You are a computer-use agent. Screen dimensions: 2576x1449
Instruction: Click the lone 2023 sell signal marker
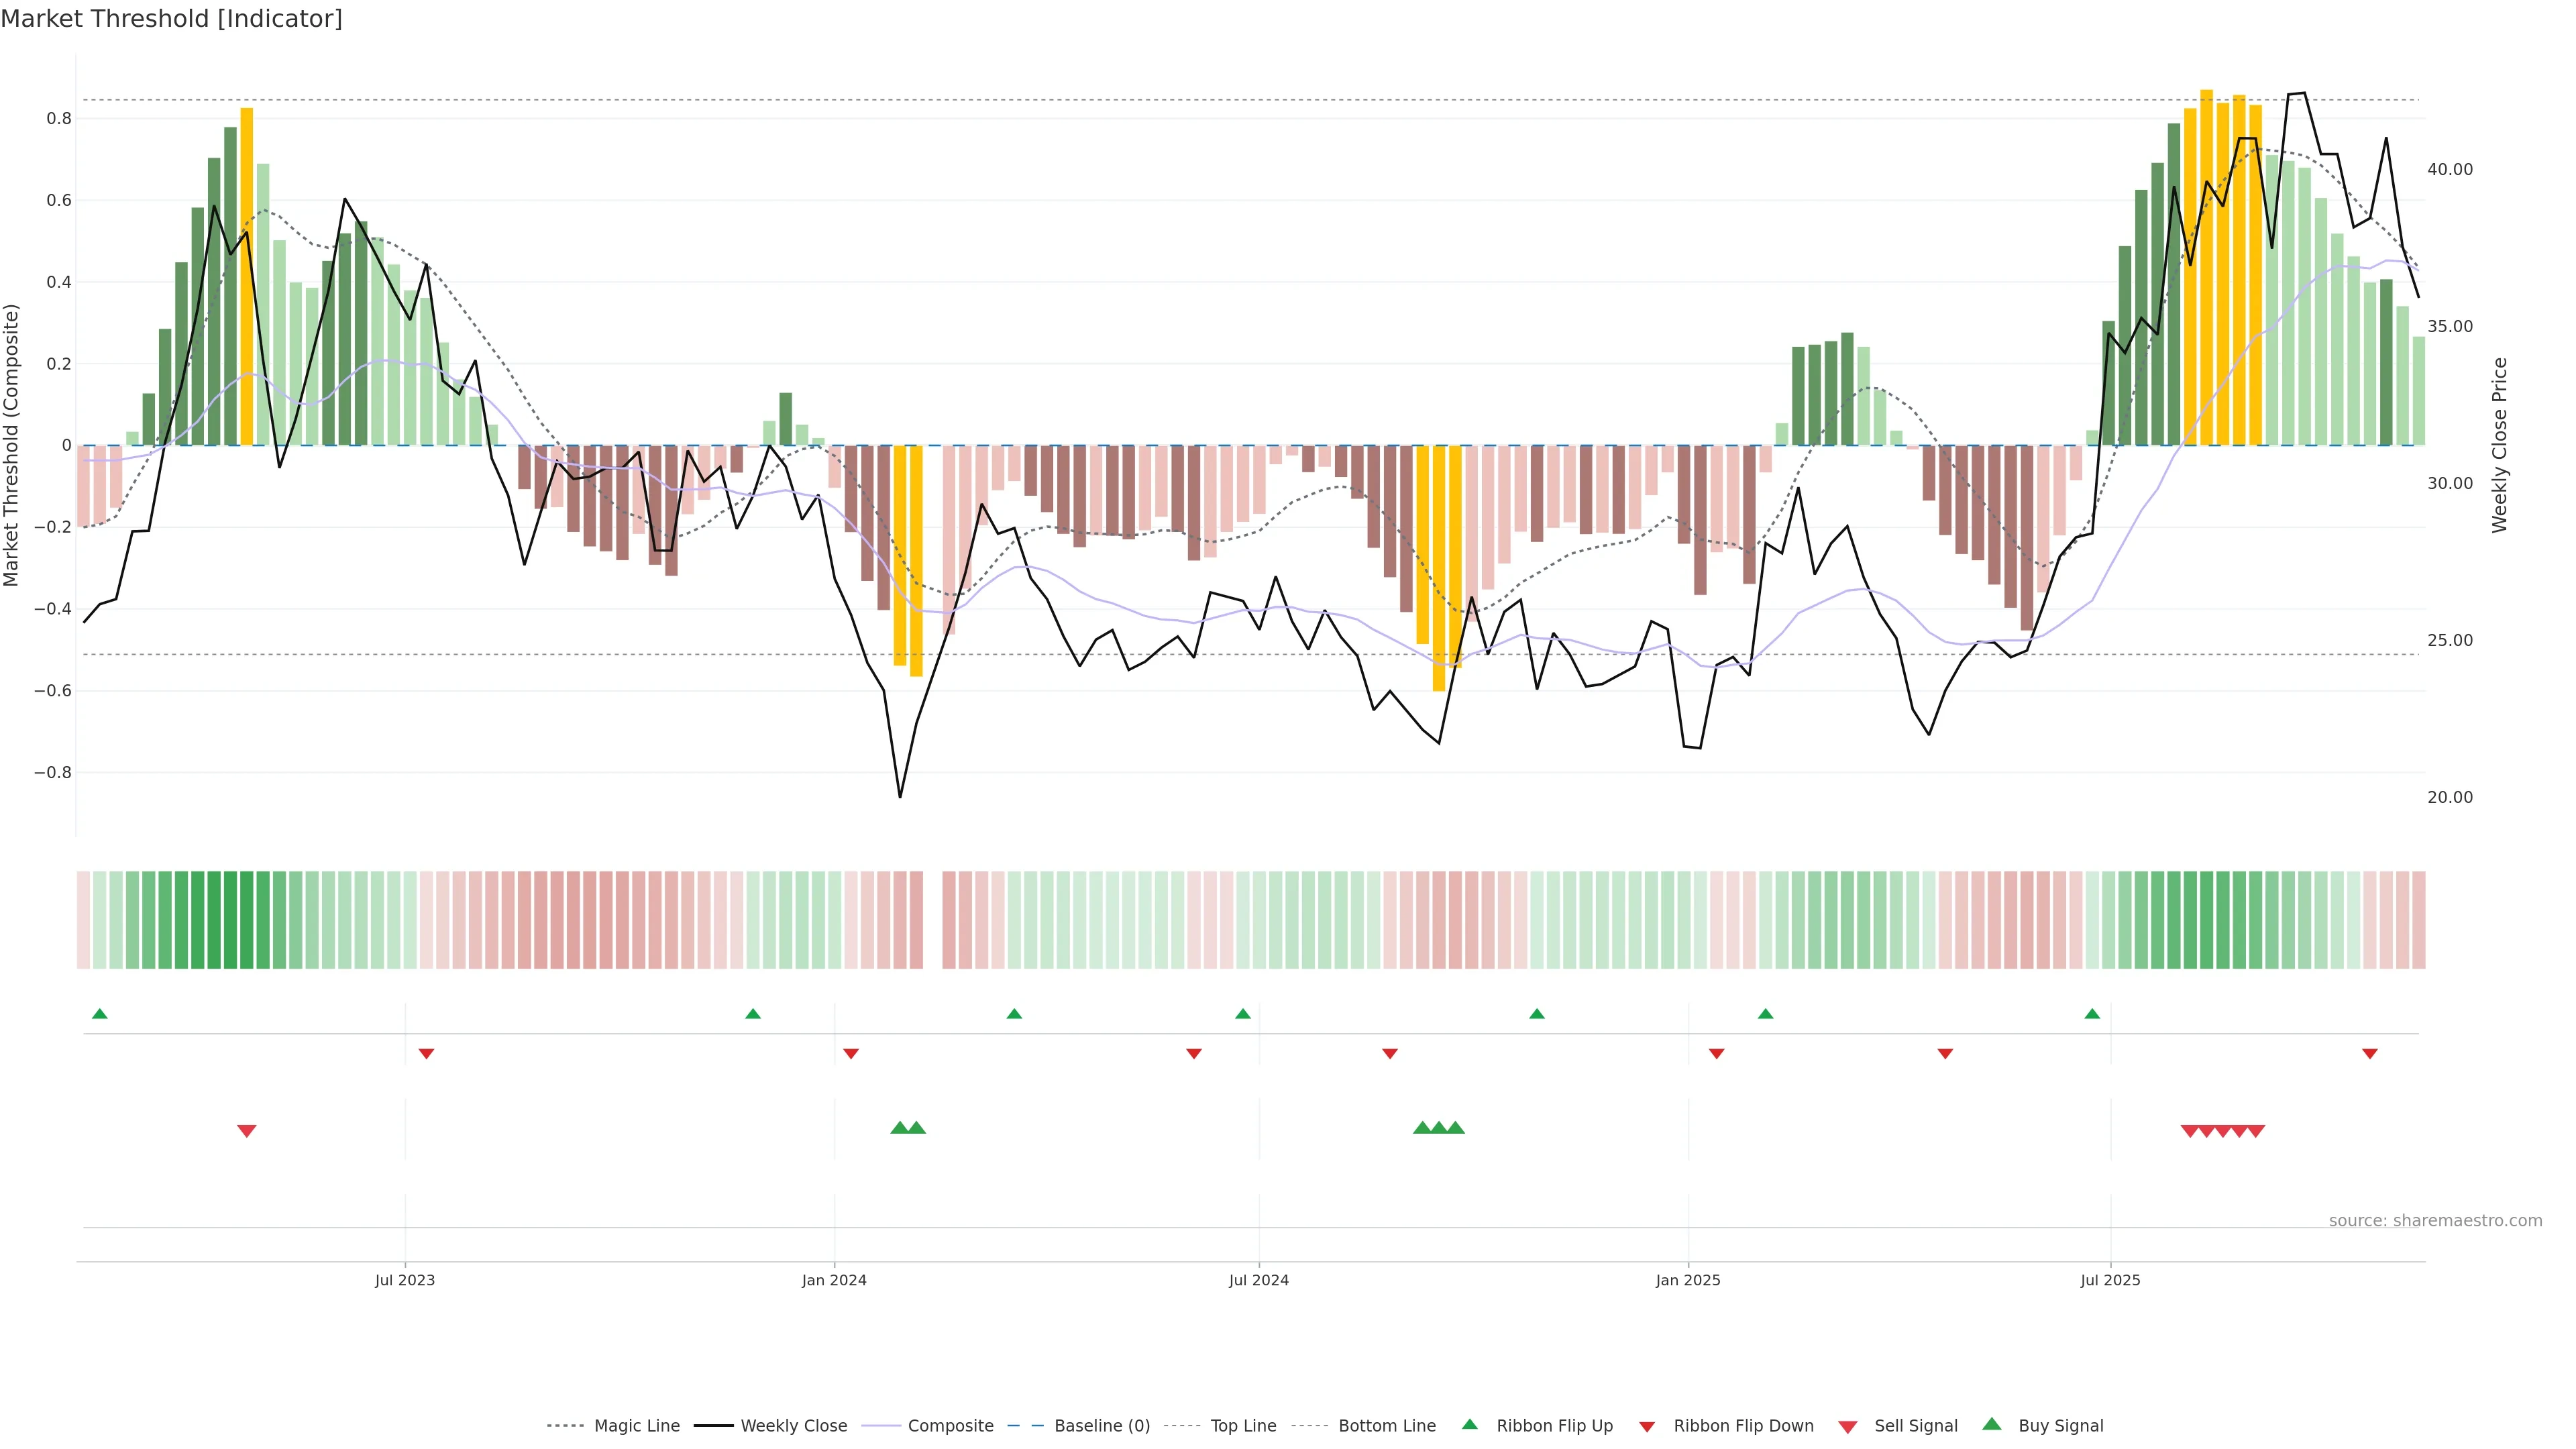(x=247, y=1131)
